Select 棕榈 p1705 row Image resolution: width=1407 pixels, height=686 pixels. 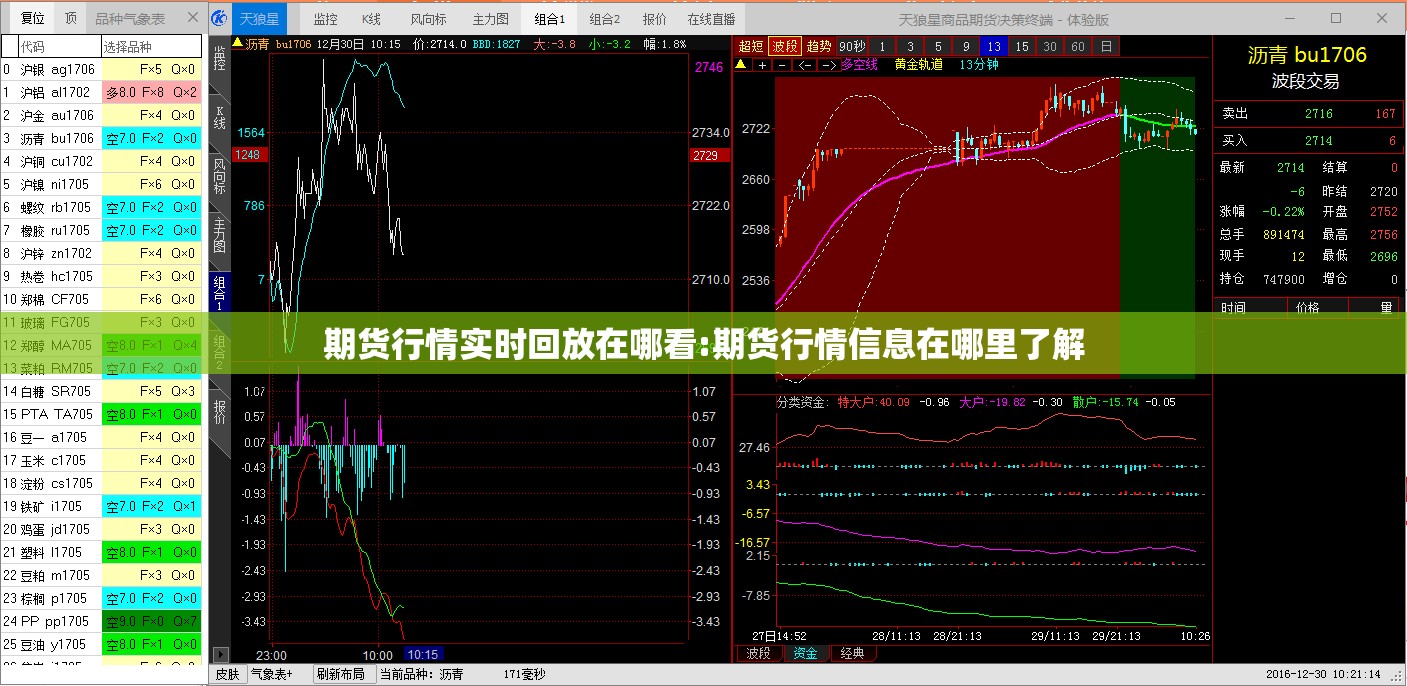click(x=101, y=598)
